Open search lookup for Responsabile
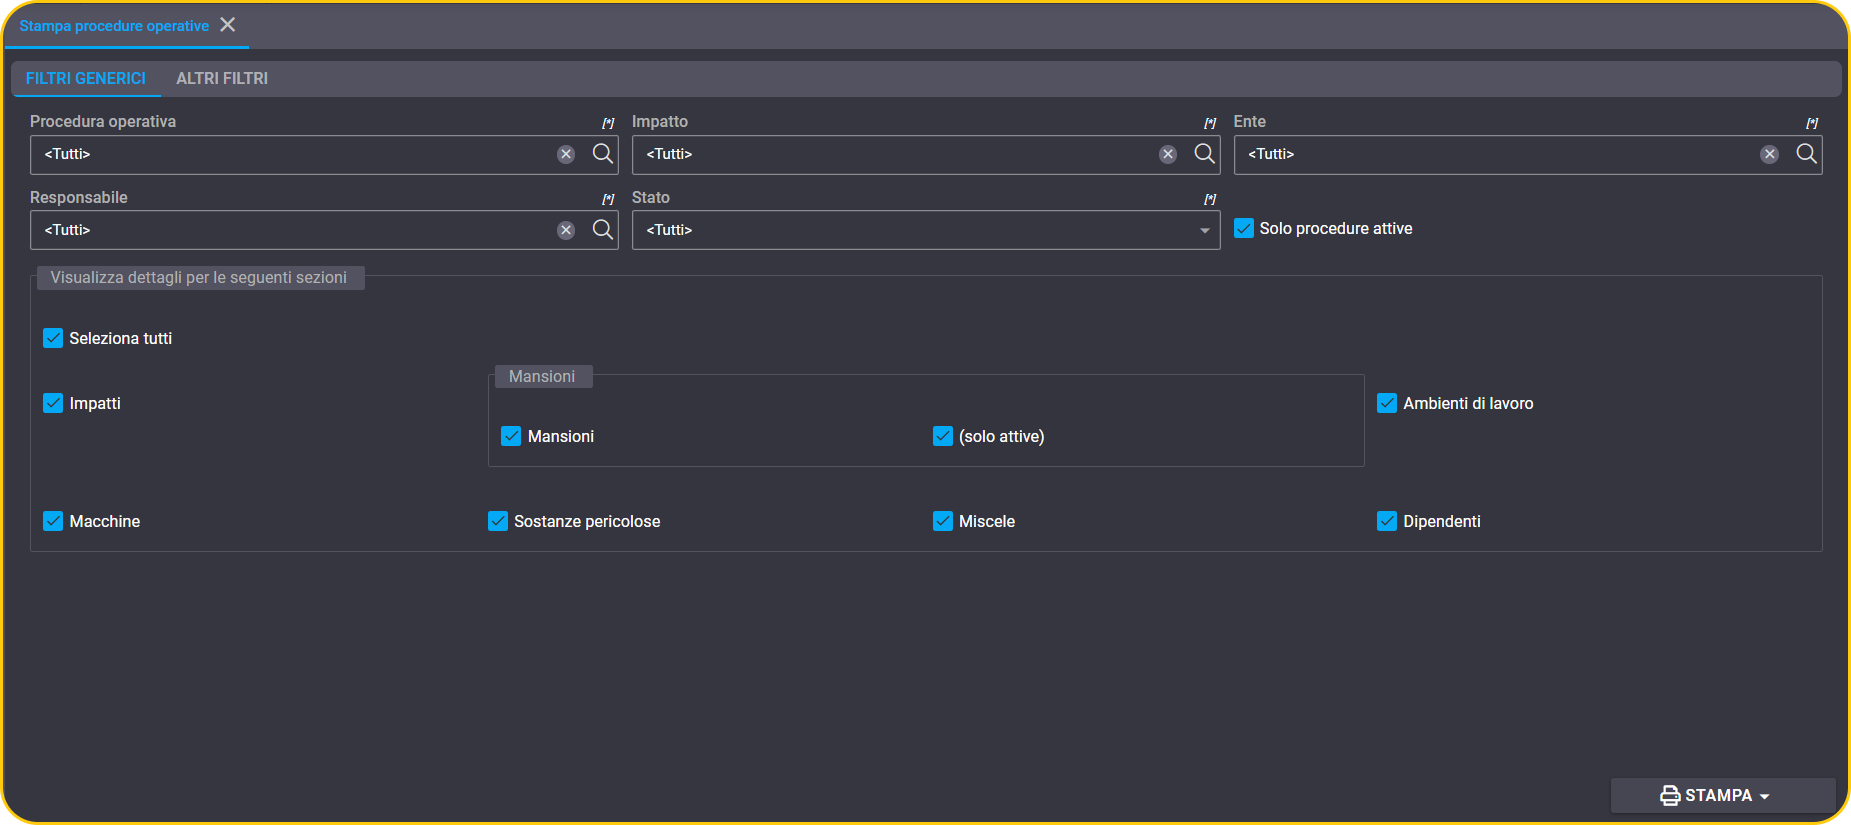Viewport: 1851px width, 825px height. (x=603, y=230)
